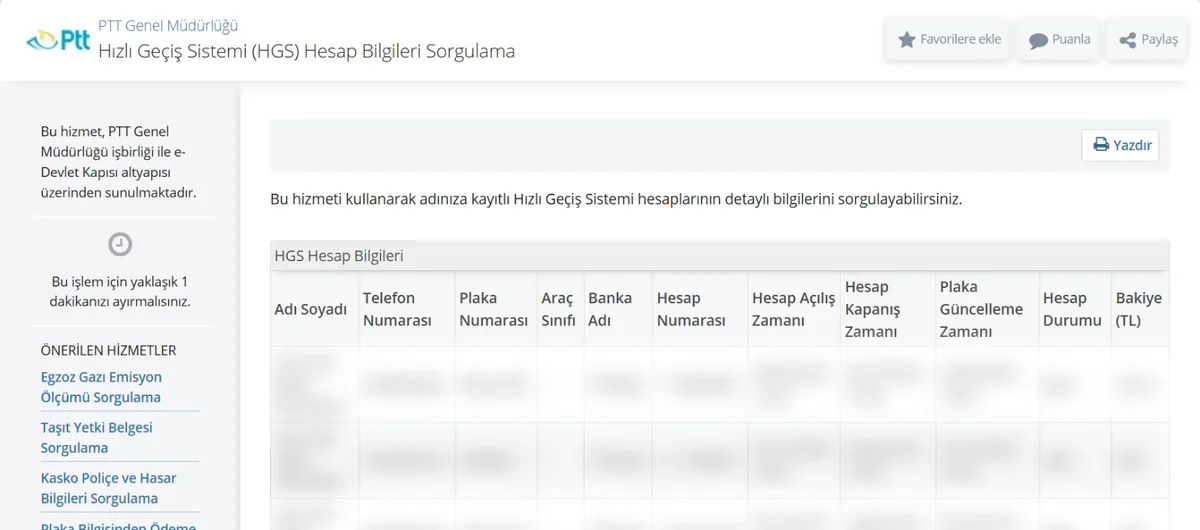
Task: Click the printer icon in Yazdır
Action: click(x=1100, y=145)
